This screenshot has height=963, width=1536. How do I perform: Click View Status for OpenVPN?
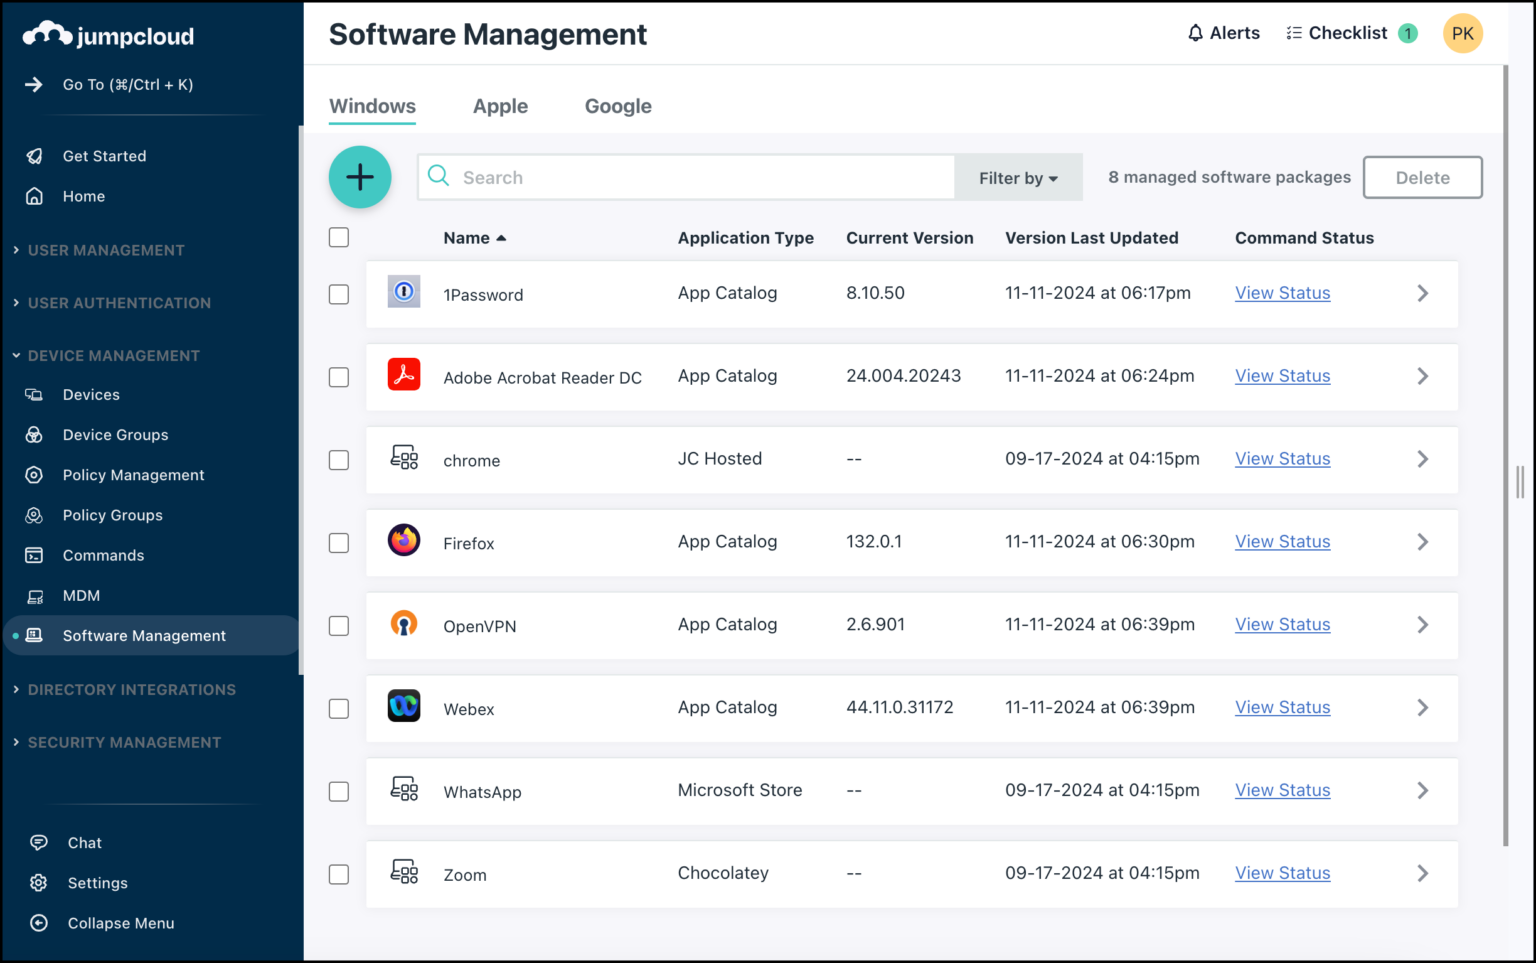pyautogui.click(x=1282, y=624)
